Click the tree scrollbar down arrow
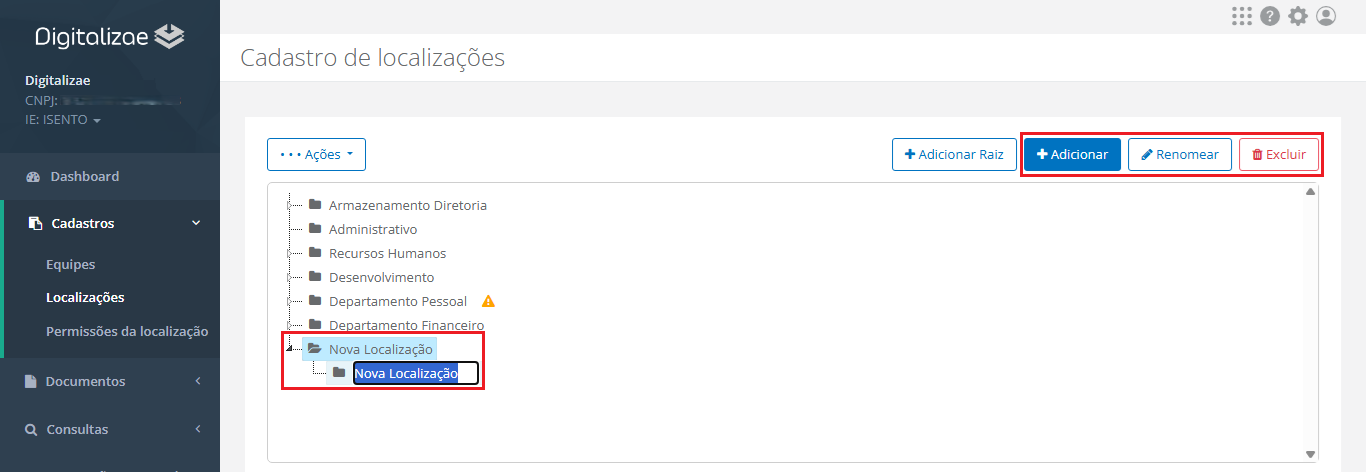Image resolution: width=1366 pixels, height=472 pixels. click(1310, 454)
